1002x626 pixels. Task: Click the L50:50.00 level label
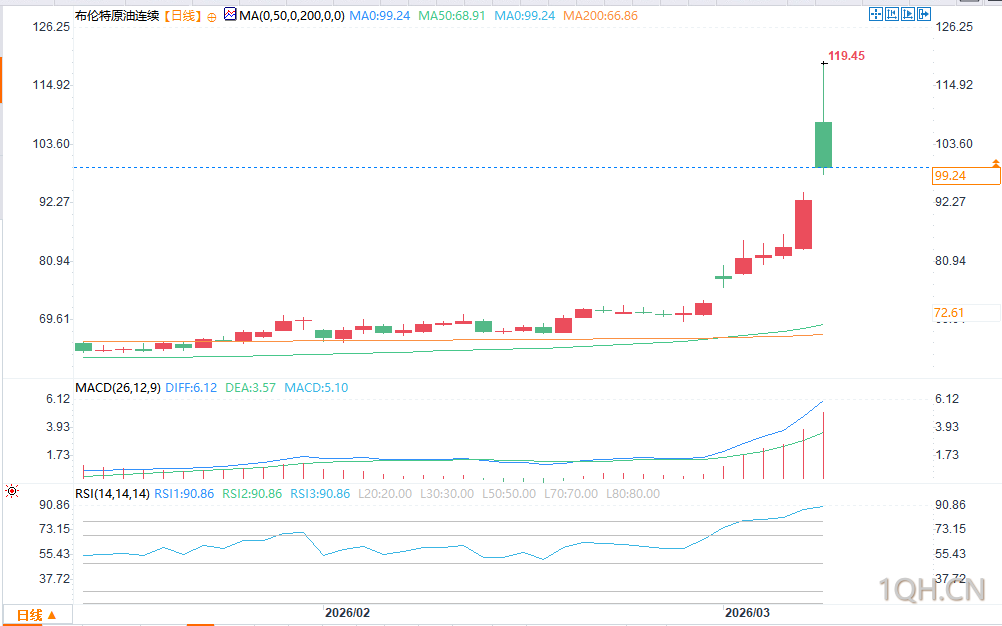click(x=509, y=494)
